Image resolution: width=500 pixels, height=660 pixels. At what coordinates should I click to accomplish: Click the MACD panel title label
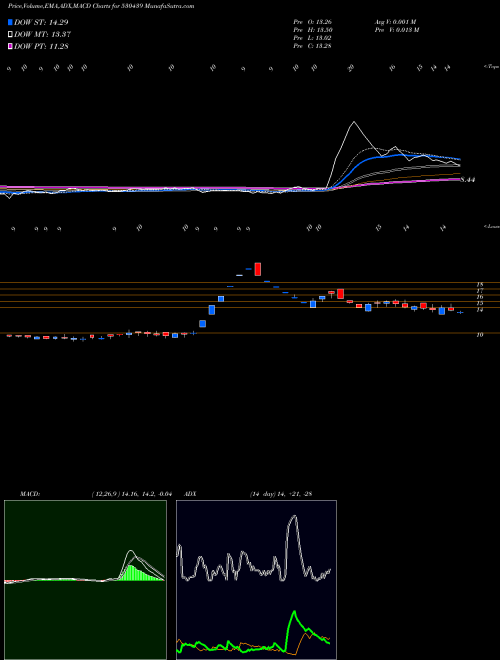click(x=29, y=494)
